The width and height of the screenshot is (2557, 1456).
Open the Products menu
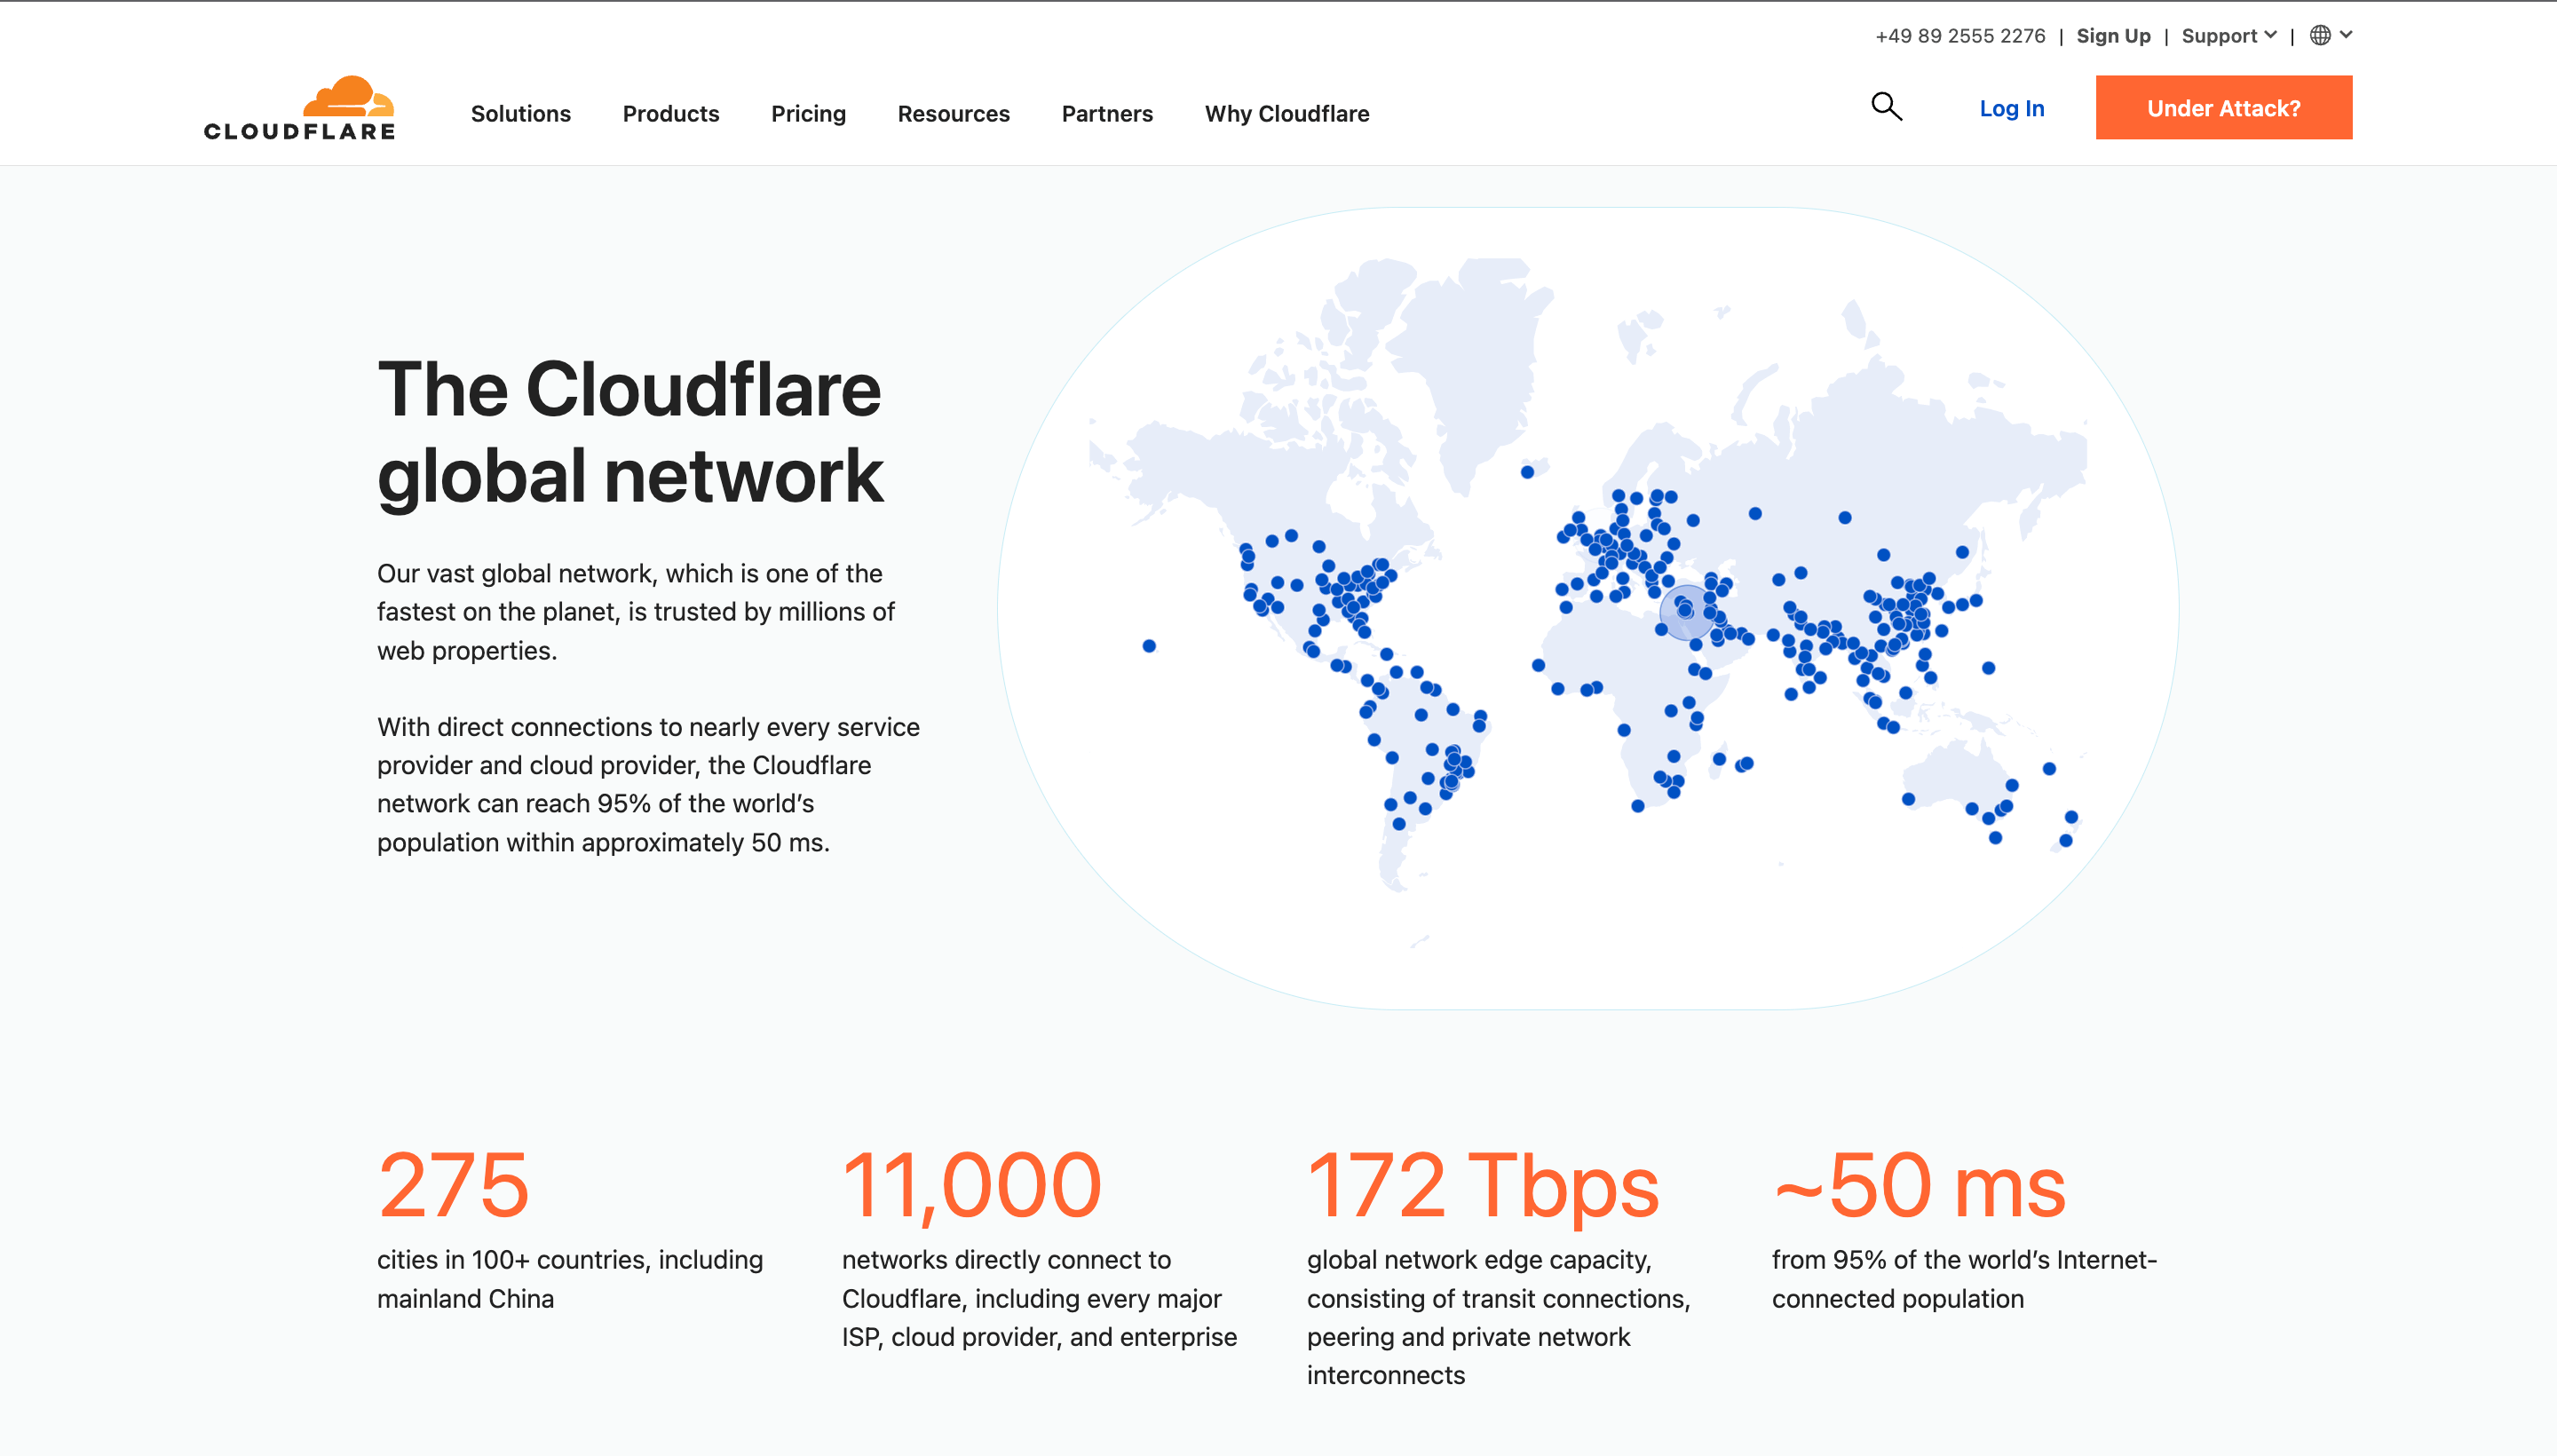670,113
